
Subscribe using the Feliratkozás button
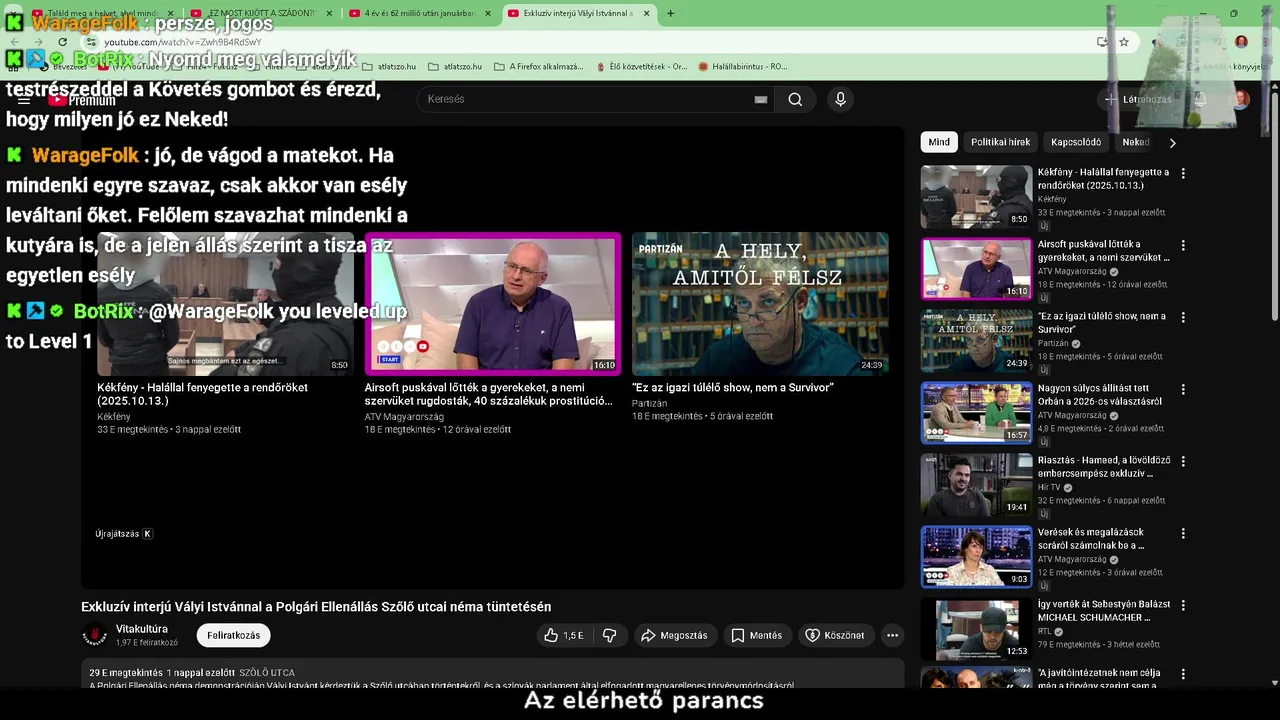point(234,635)
